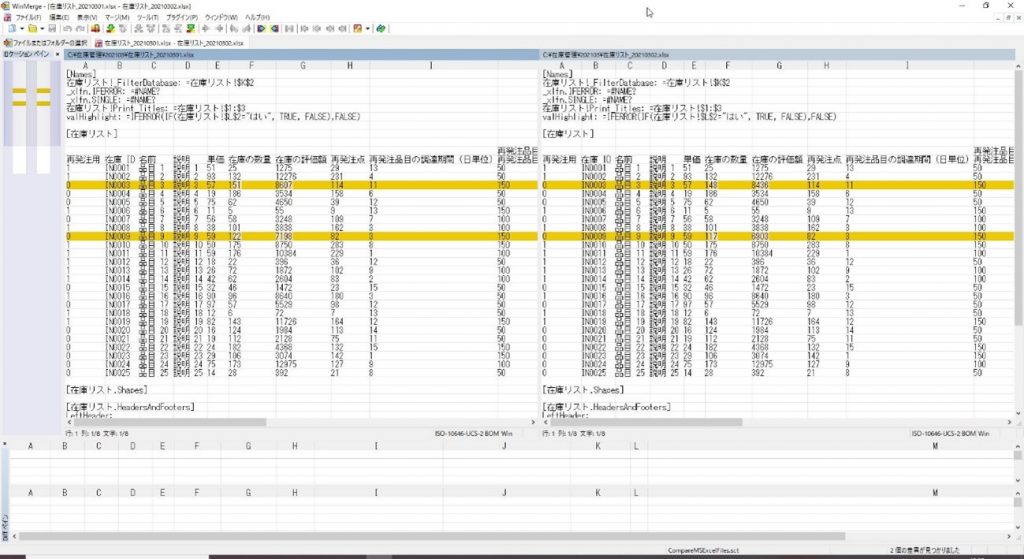Select the 在庫リスト_20210301.xlsx comparison tab
Image resolution: width=1024 pixels, height=559 pixels.
[x=170, y=43]
